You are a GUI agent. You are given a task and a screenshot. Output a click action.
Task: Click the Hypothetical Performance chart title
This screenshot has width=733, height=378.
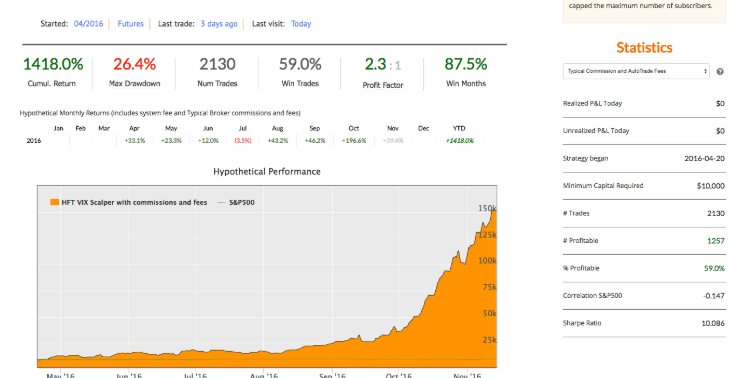point(267,171)
